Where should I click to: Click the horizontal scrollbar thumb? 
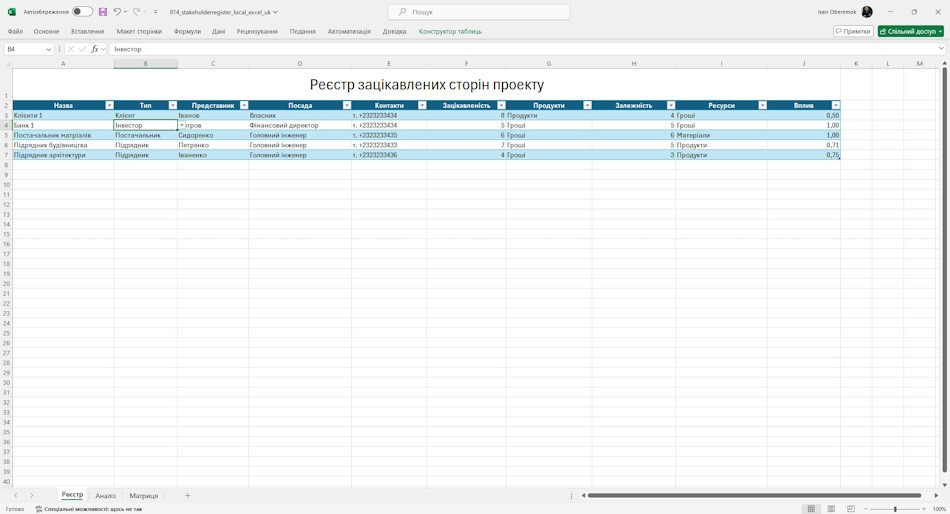(754, 495)
